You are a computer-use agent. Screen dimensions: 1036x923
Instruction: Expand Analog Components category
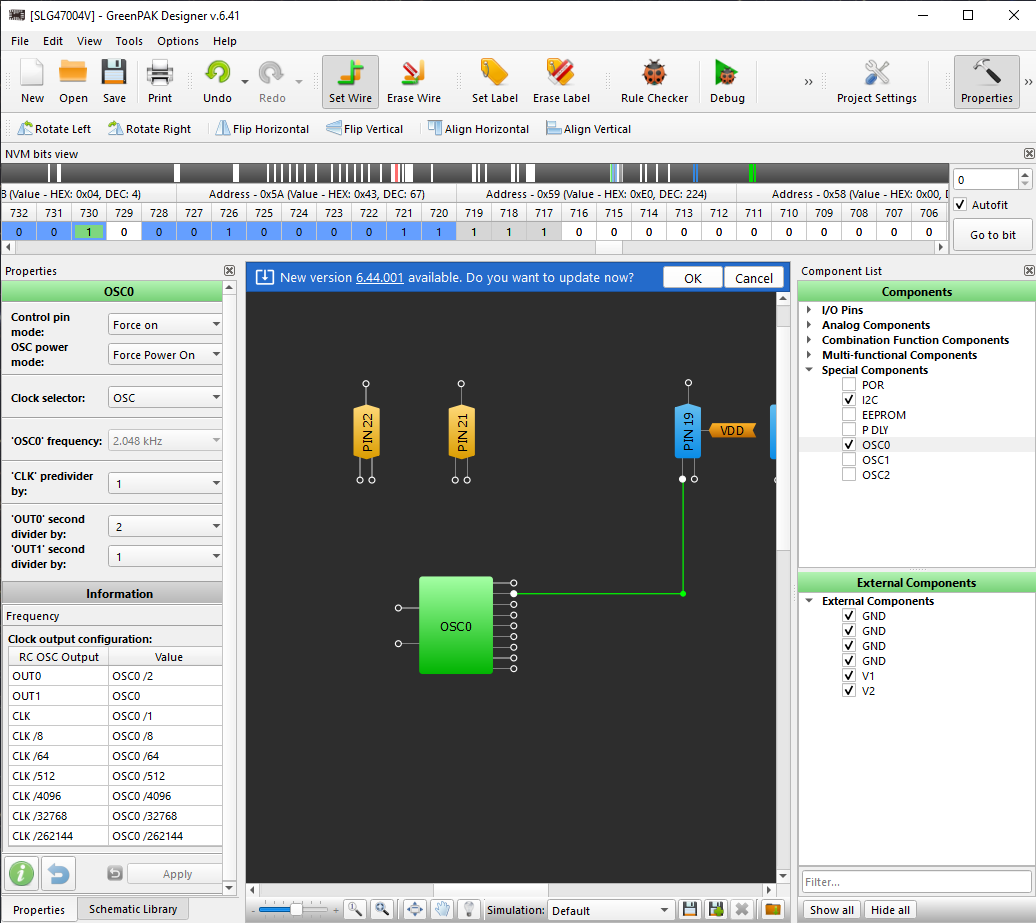(809, 324)
